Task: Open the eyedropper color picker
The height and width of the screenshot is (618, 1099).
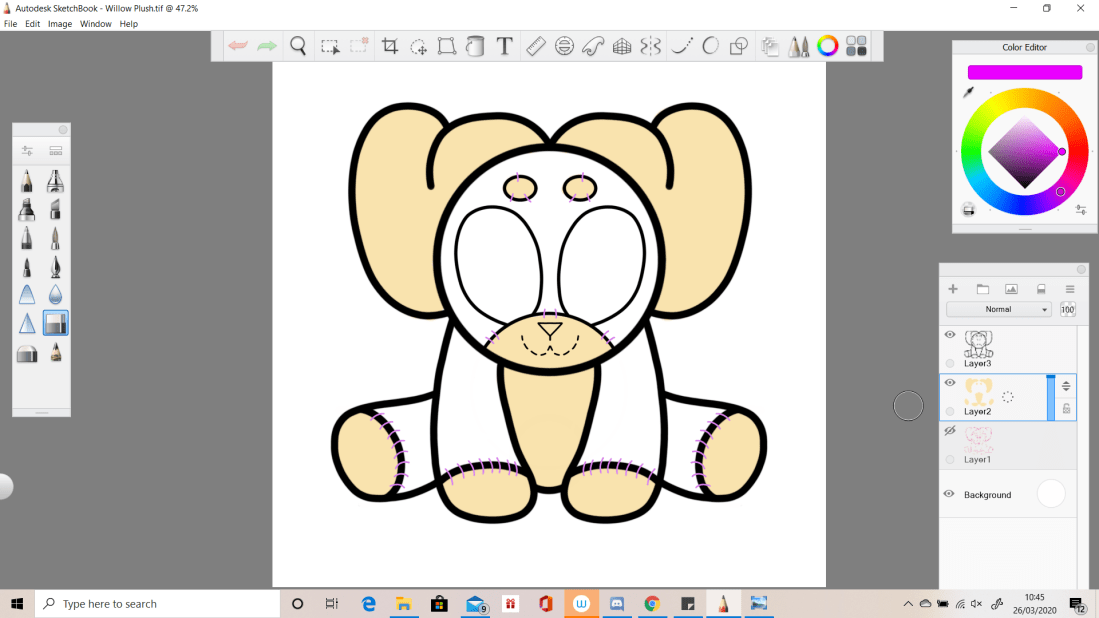Action: [x=968, y=92]
